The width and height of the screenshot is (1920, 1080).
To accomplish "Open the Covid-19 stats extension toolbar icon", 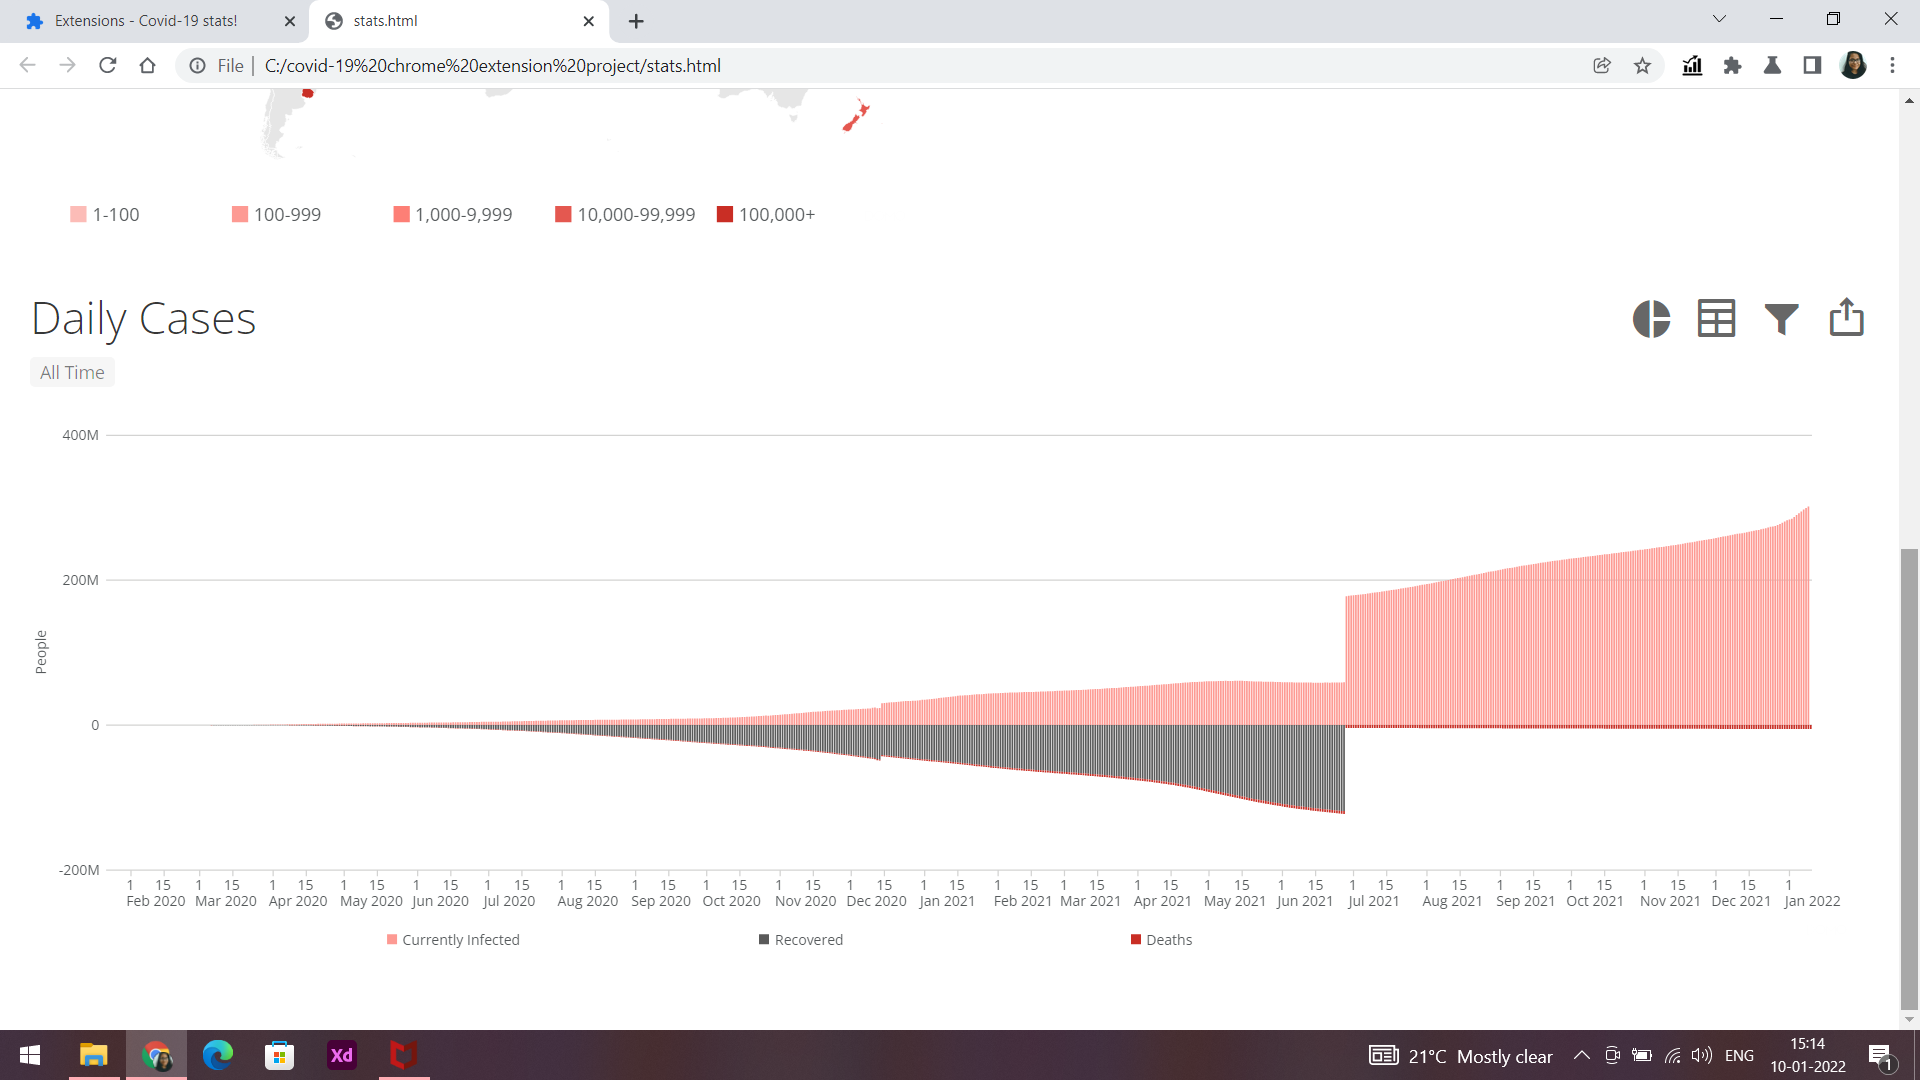I will coord(1692,66).
